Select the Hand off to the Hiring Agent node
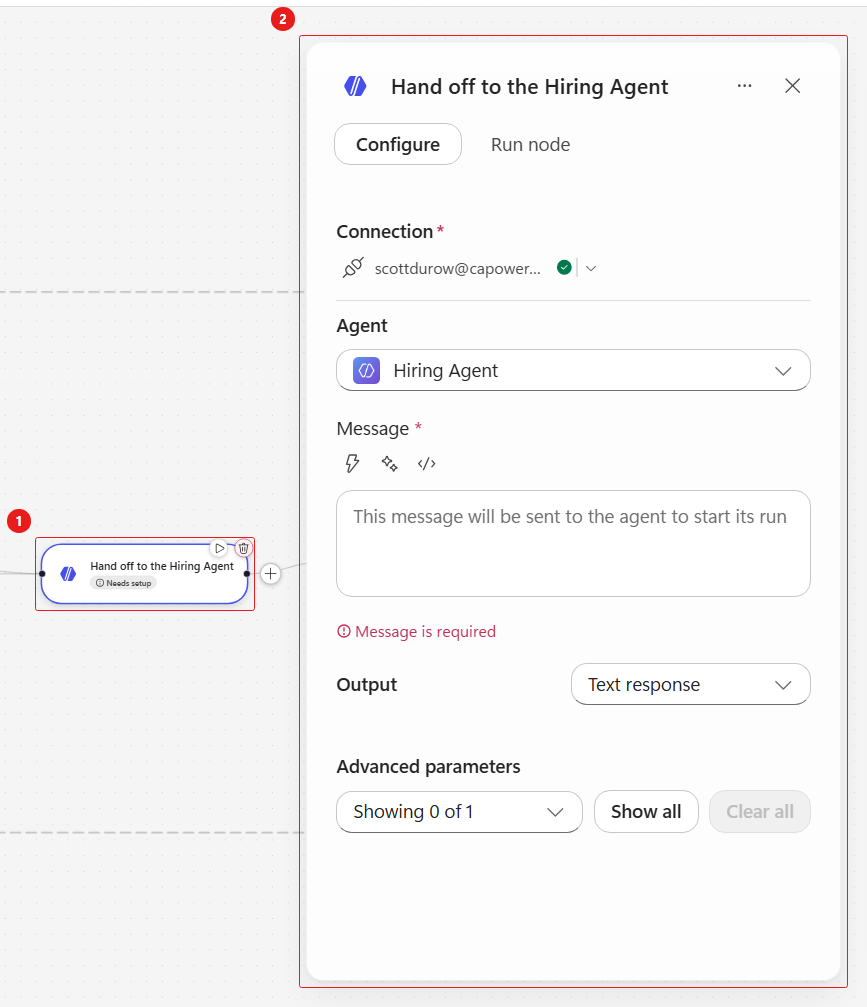 [x=144, y=574]
